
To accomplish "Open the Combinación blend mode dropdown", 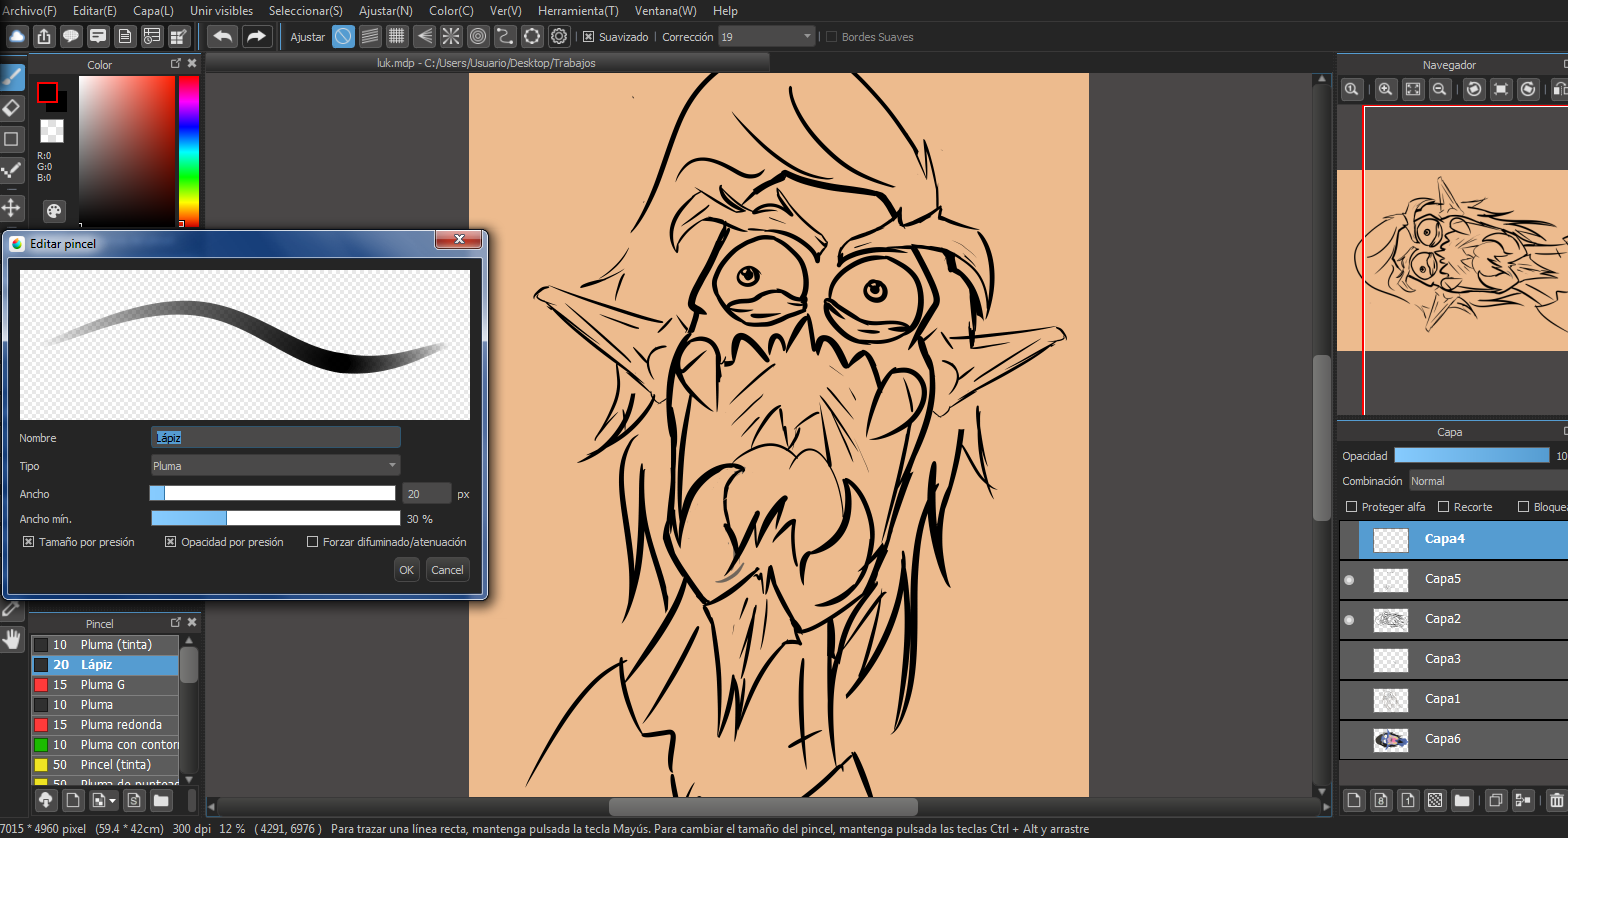I will tap(1488, 481).
